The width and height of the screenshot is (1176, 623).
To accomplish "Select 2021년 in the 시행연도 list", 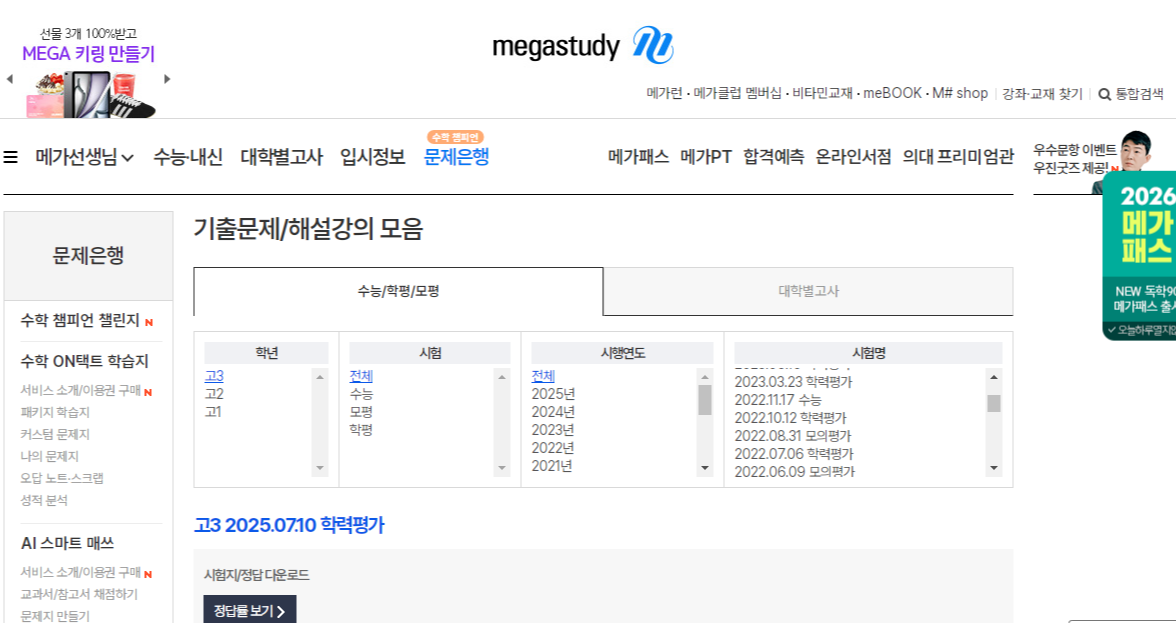I will pyautogui.click(x=552, y=466).
